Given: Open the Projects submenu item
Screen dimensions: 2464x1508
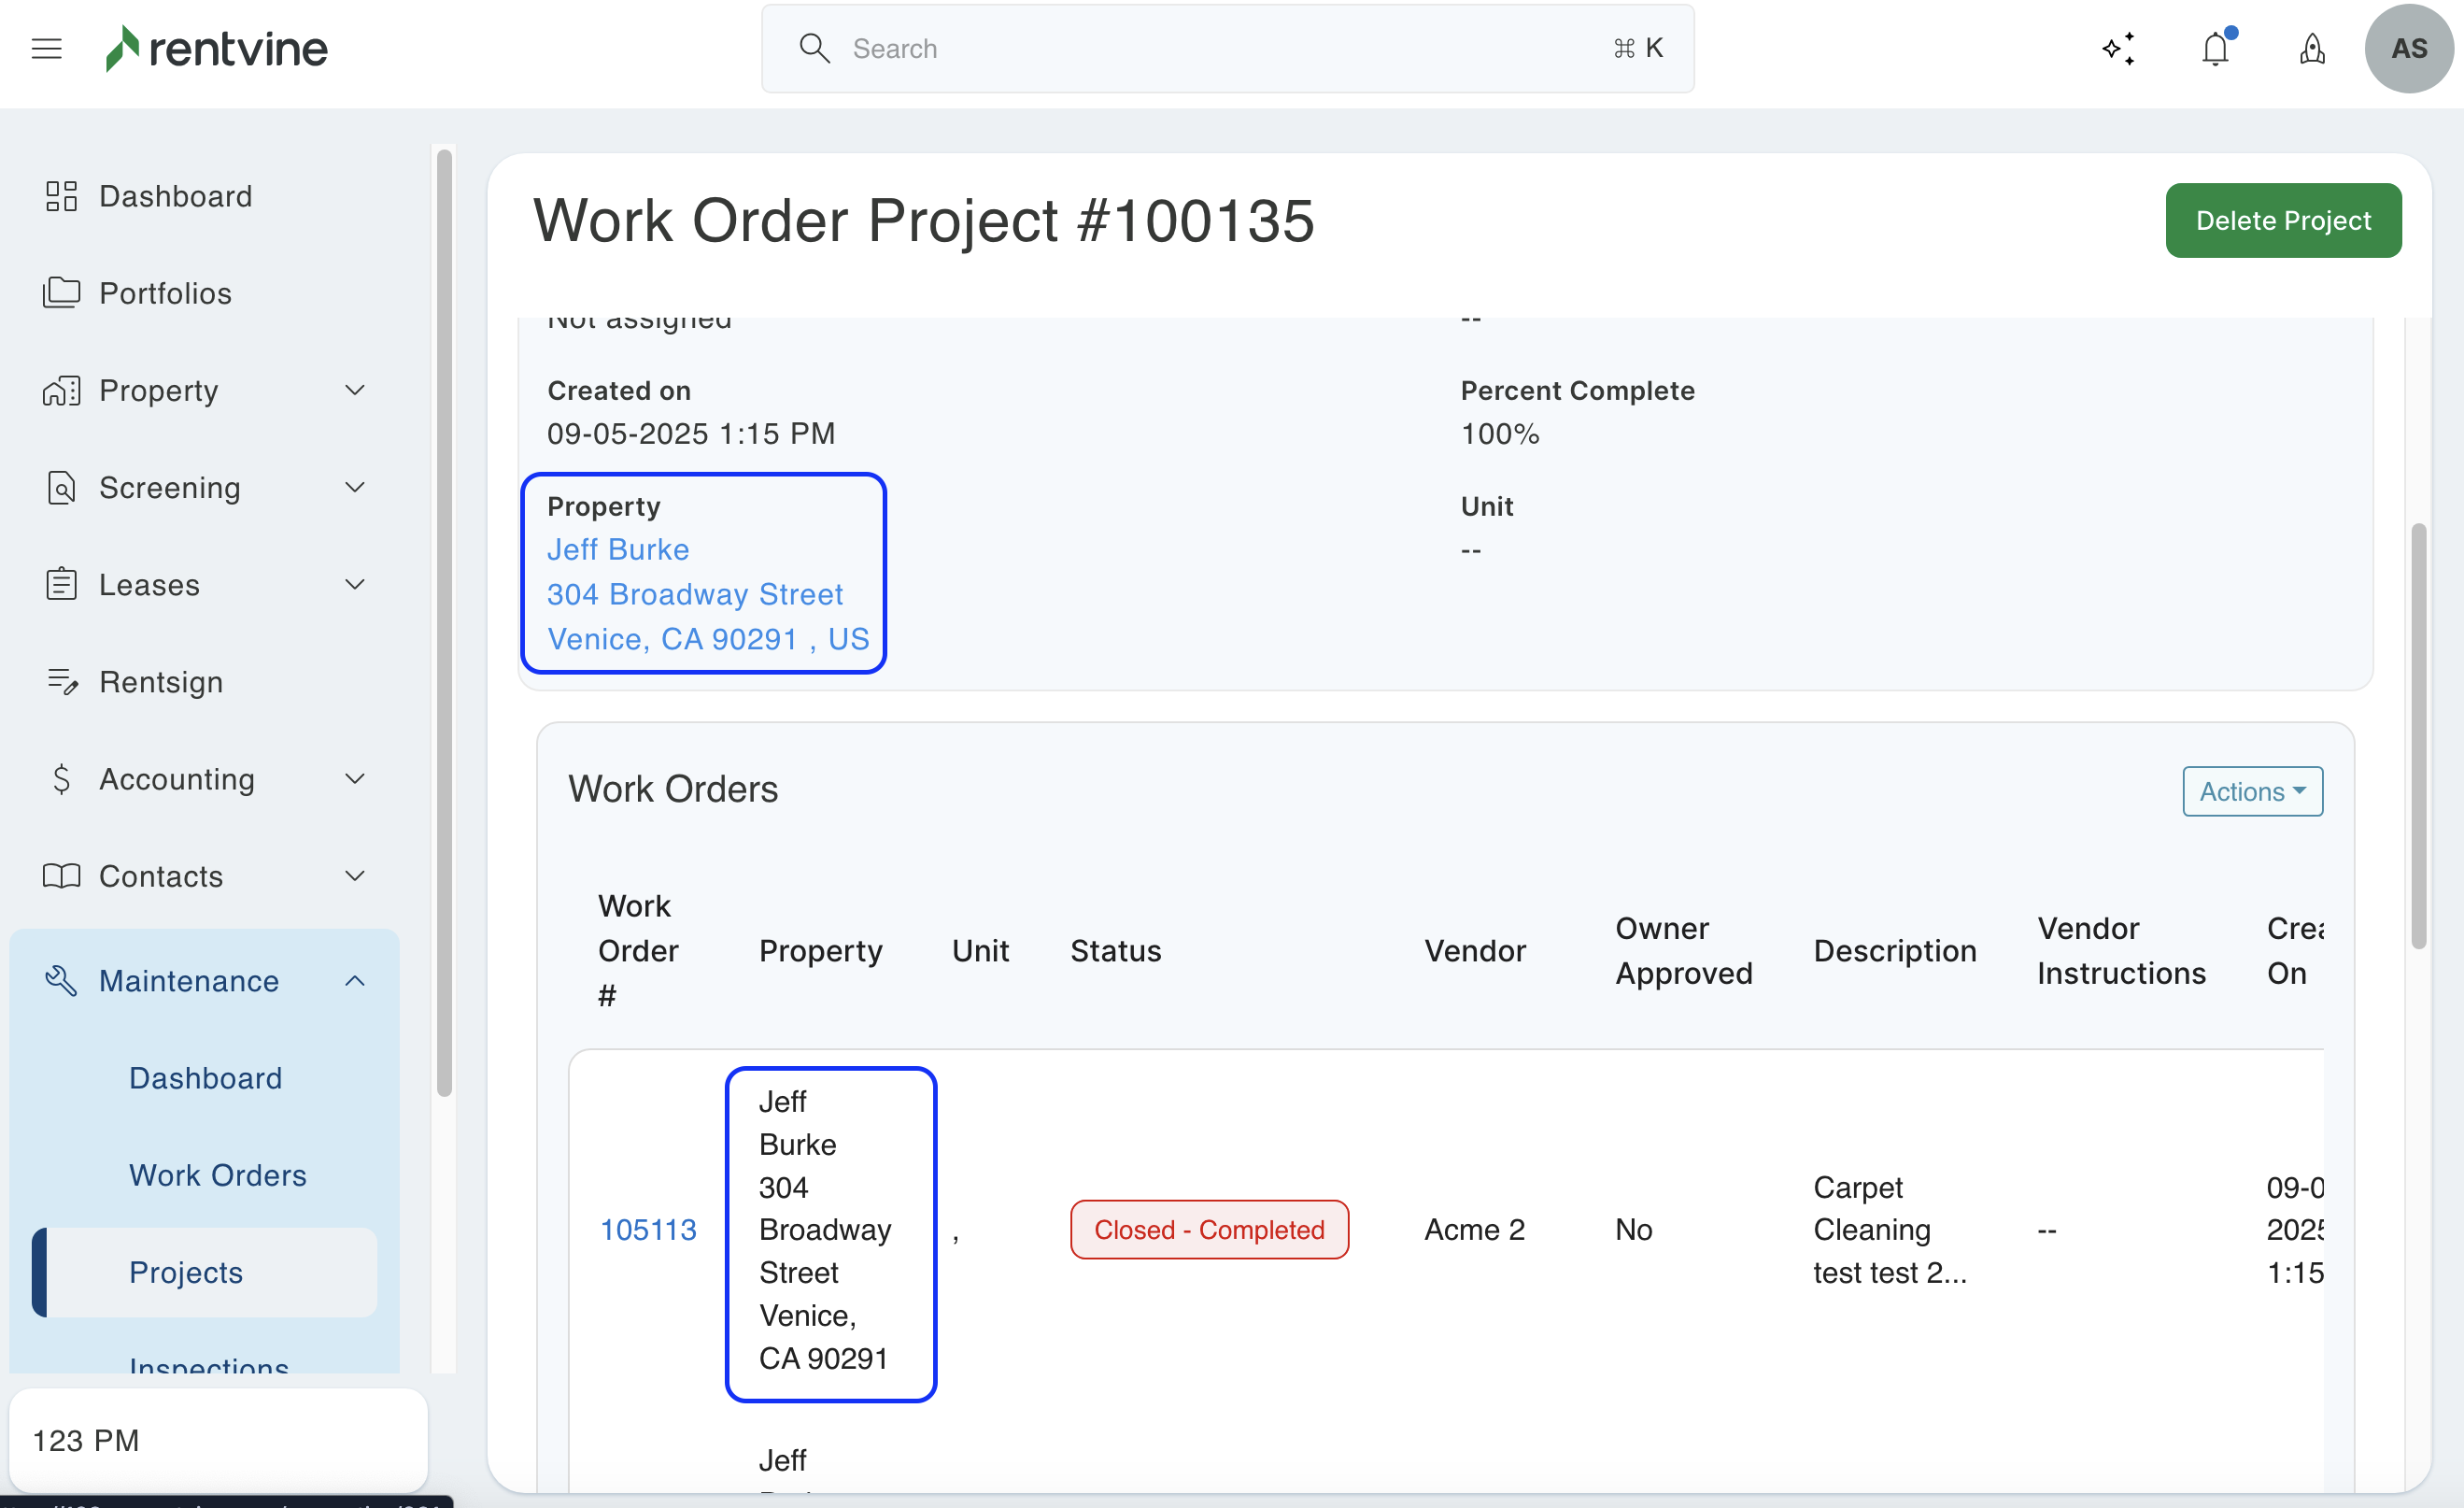Looking at the screenshot, I should (186, 1272).
